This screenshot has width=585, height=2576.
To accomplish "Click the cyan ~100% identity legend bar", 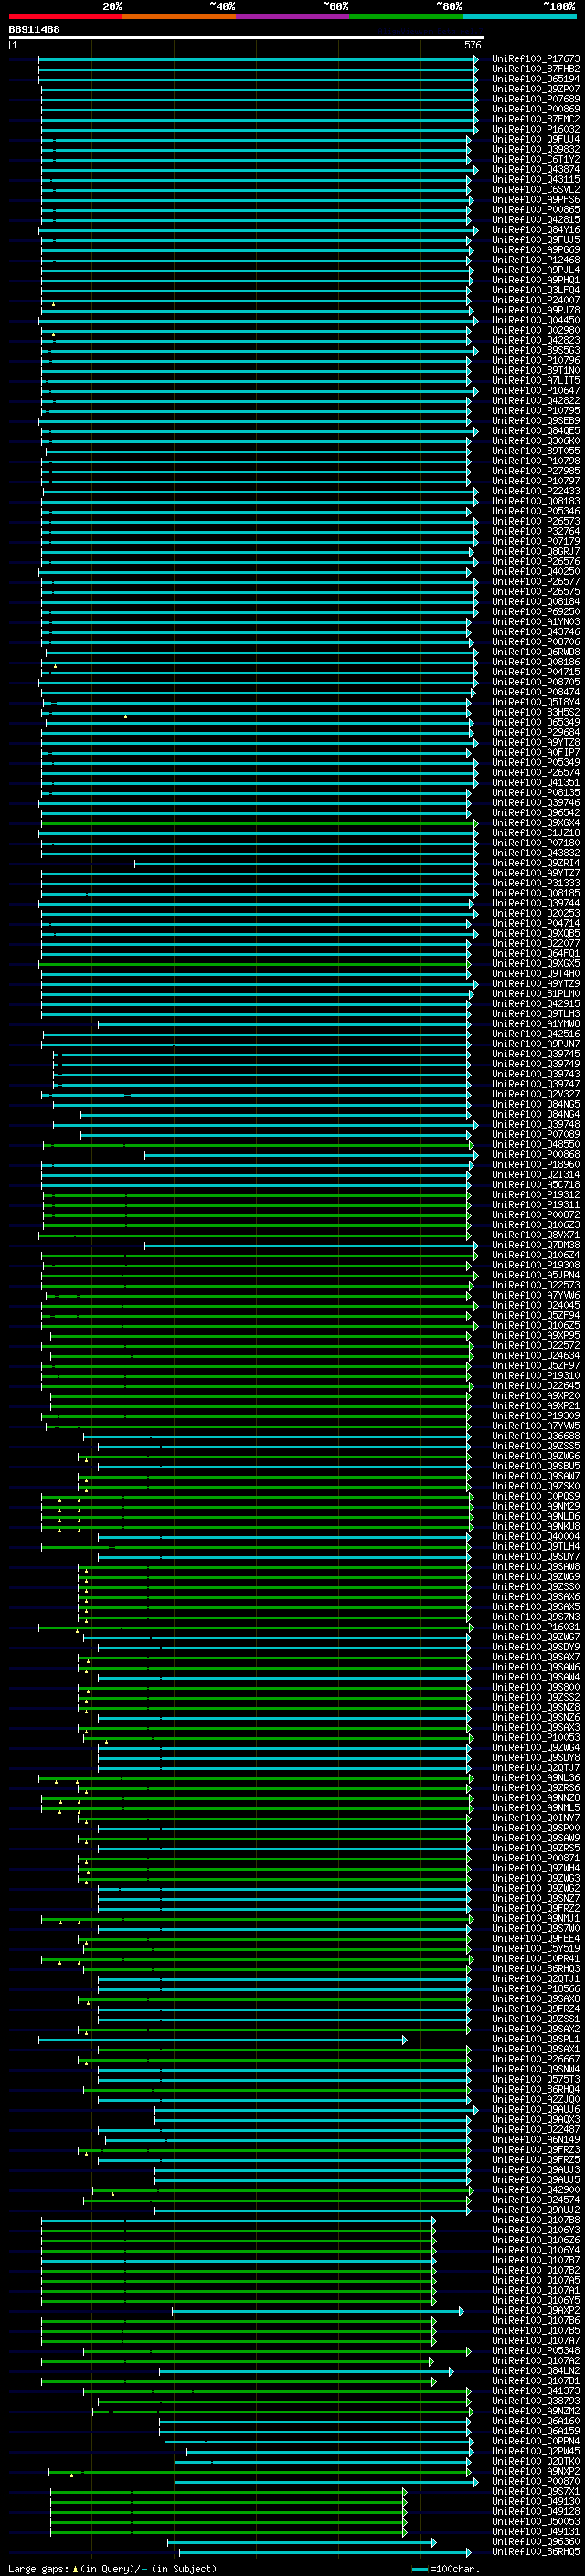I will (520, 17).
